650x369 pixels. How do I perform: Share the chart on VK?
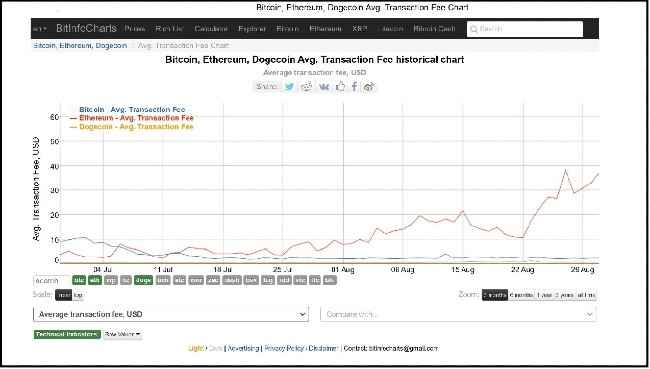click(x=324, y=87)
